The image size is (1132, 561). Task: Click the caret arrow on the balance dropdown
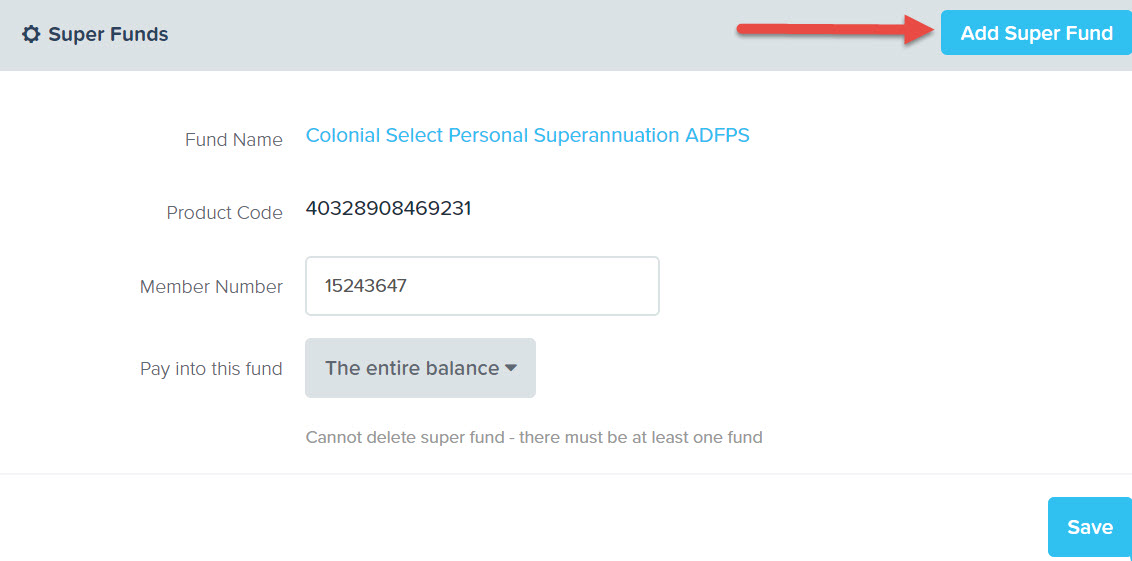click(x=511, y=368)
